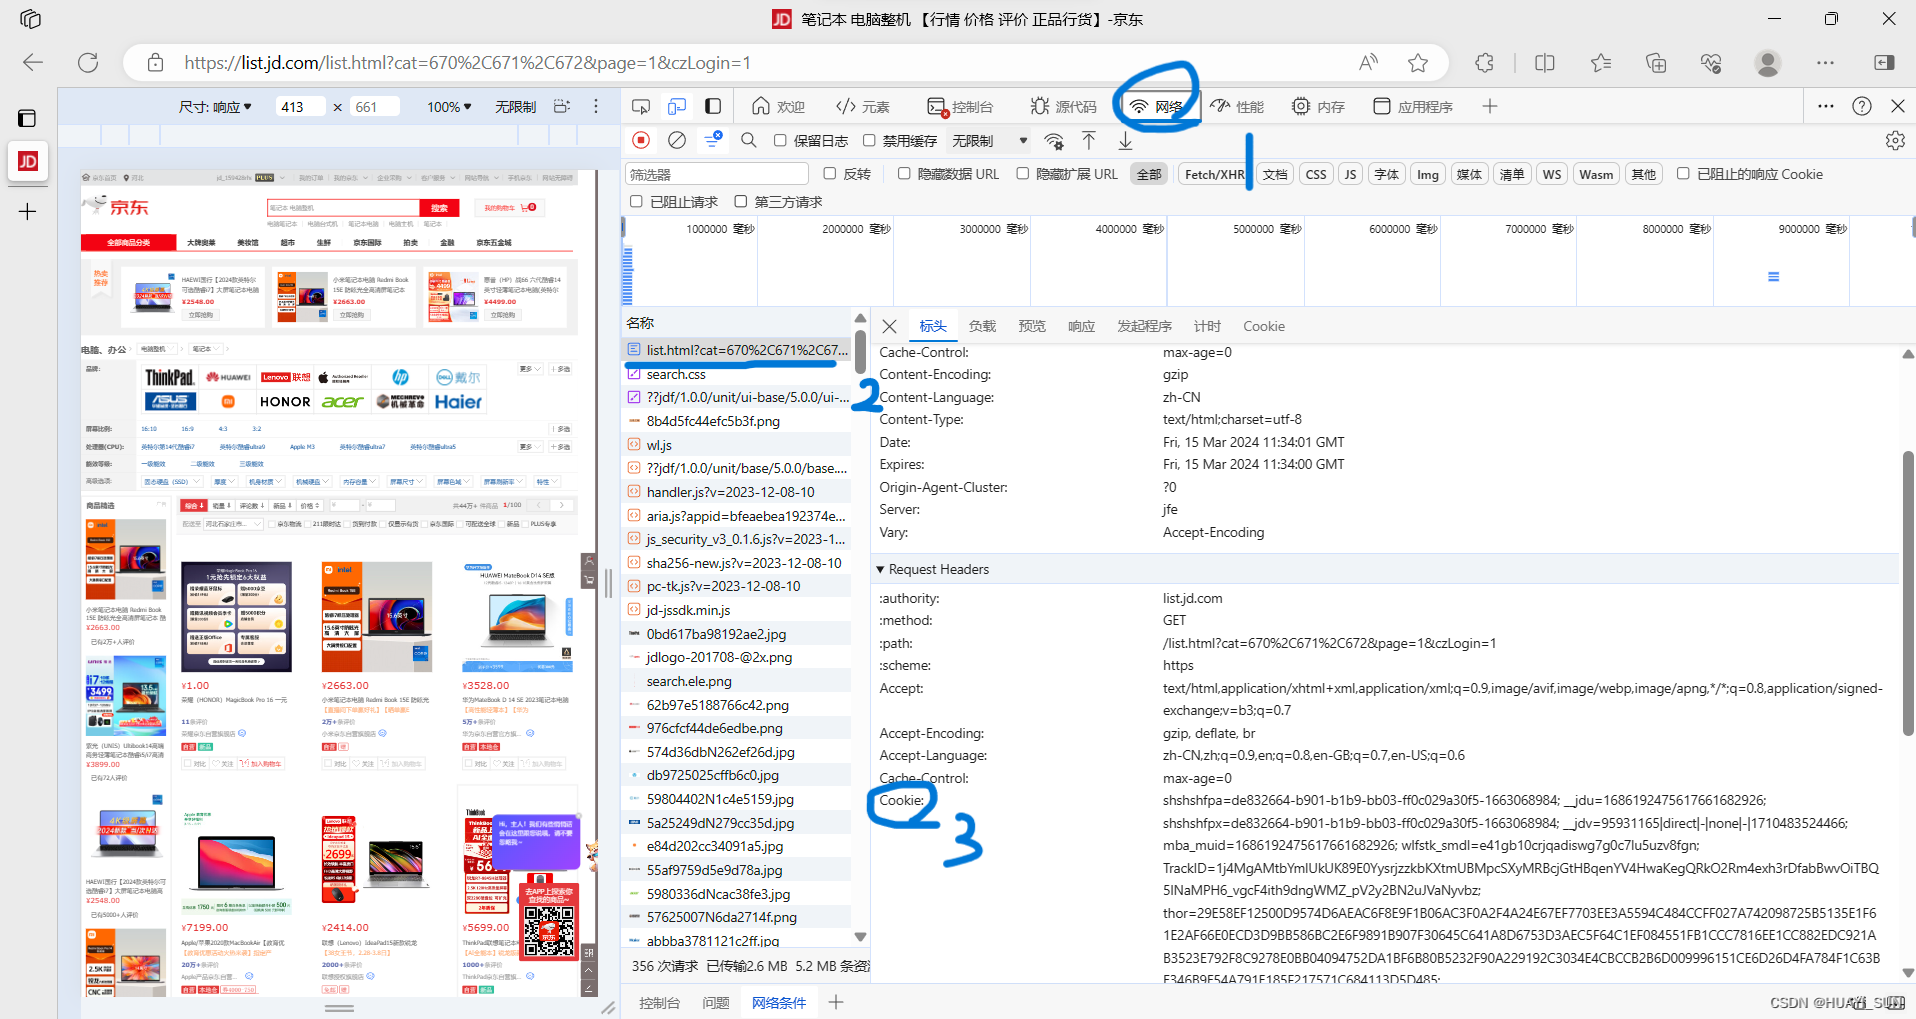1916x1019 pixels.
Task: Open the 响应 request tab
Action: coord(1081,326)
